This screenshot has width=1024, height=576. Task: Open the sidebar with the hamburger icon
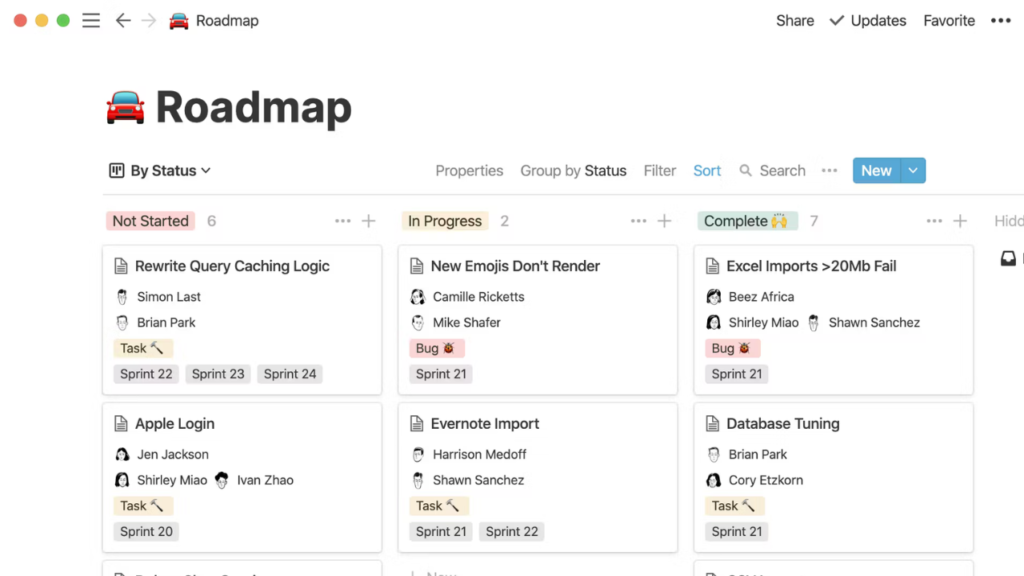point(91,20)
